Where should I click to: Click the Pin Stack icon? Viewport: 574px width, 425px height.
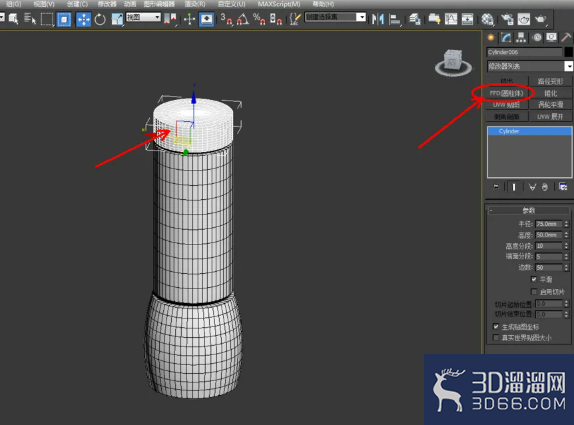496,187
